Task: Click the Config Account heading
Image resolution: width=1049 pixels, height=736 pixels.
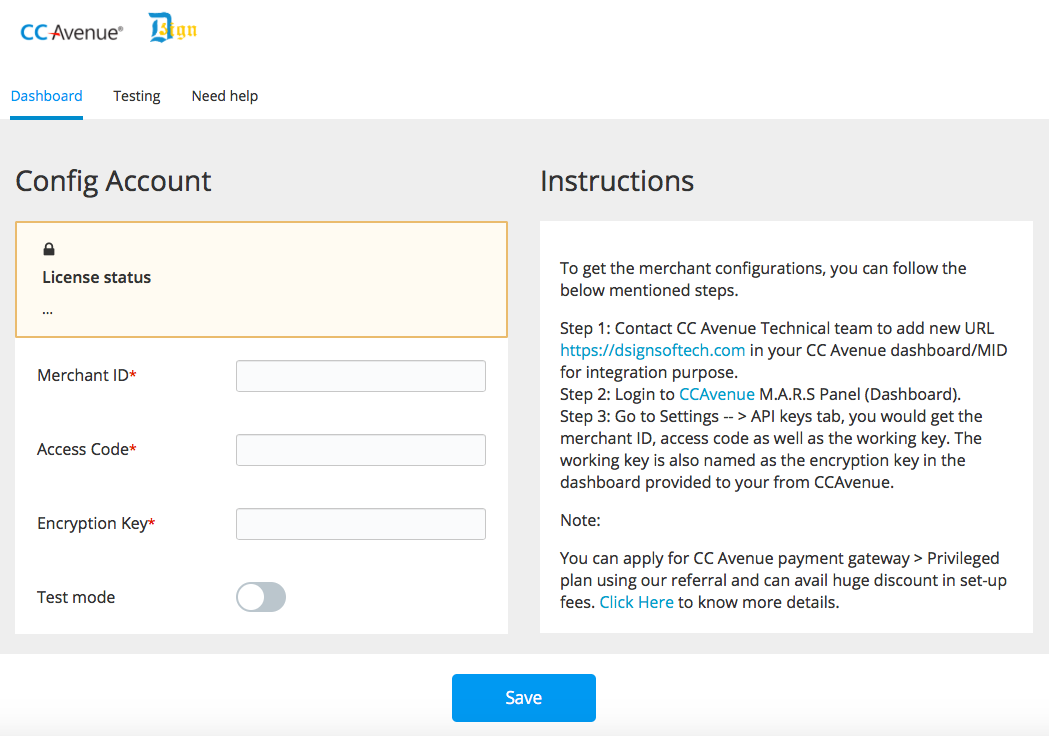Action: tap(113, 181)
